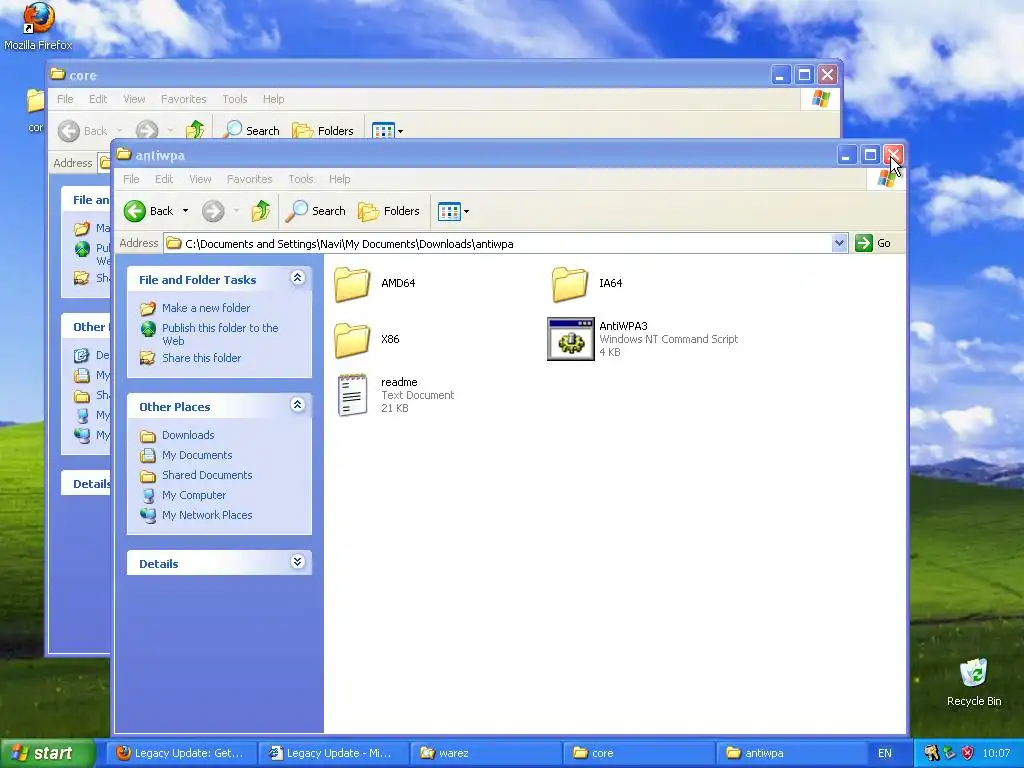Open My Network Places link

[x=206, y=515]
